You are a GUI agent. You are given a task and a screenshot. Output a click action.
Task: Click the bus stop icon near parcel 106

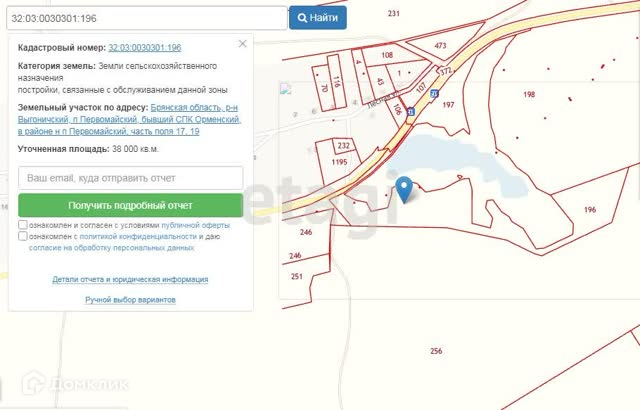click(x=411, y=111)
